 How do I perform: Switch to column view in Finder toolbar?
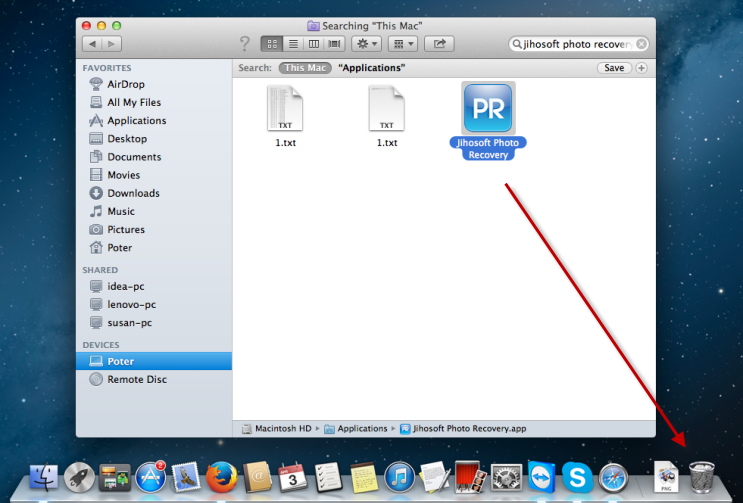pyautogui.click(x=314, y=44)
